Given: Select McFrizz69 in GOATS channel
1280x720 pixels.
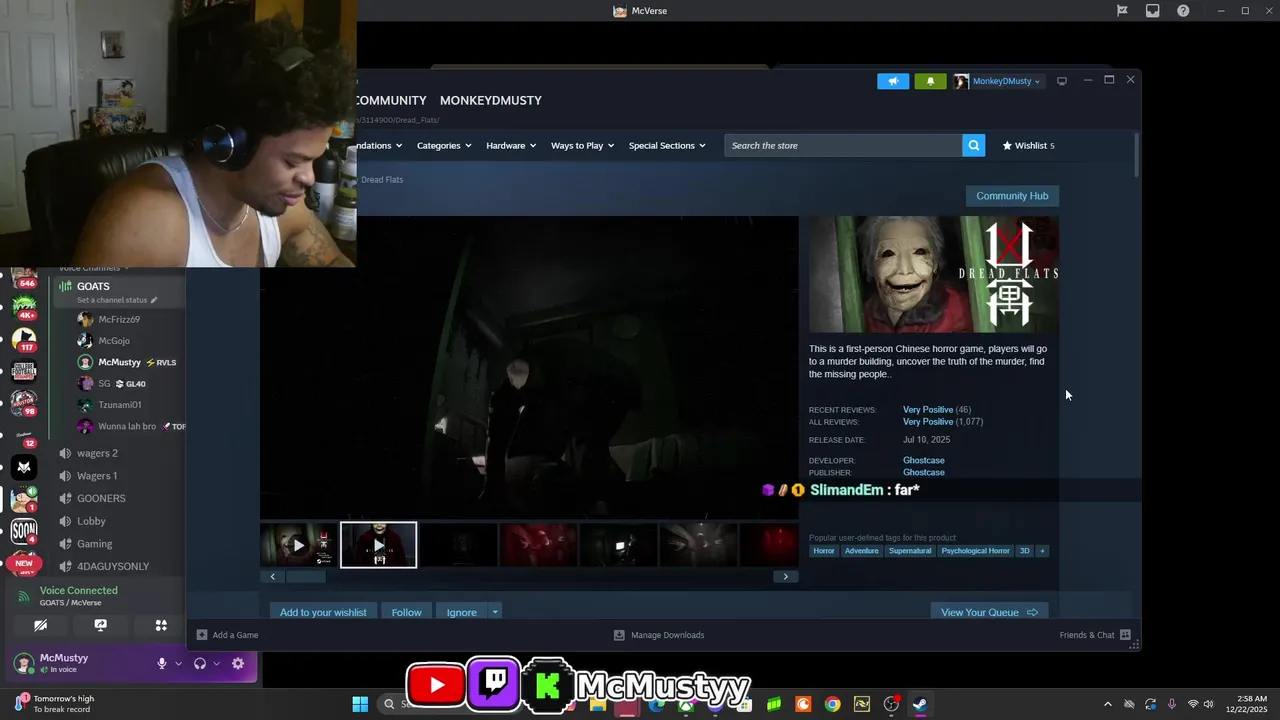Looking at the screenshot, I should tap(118, 320).
